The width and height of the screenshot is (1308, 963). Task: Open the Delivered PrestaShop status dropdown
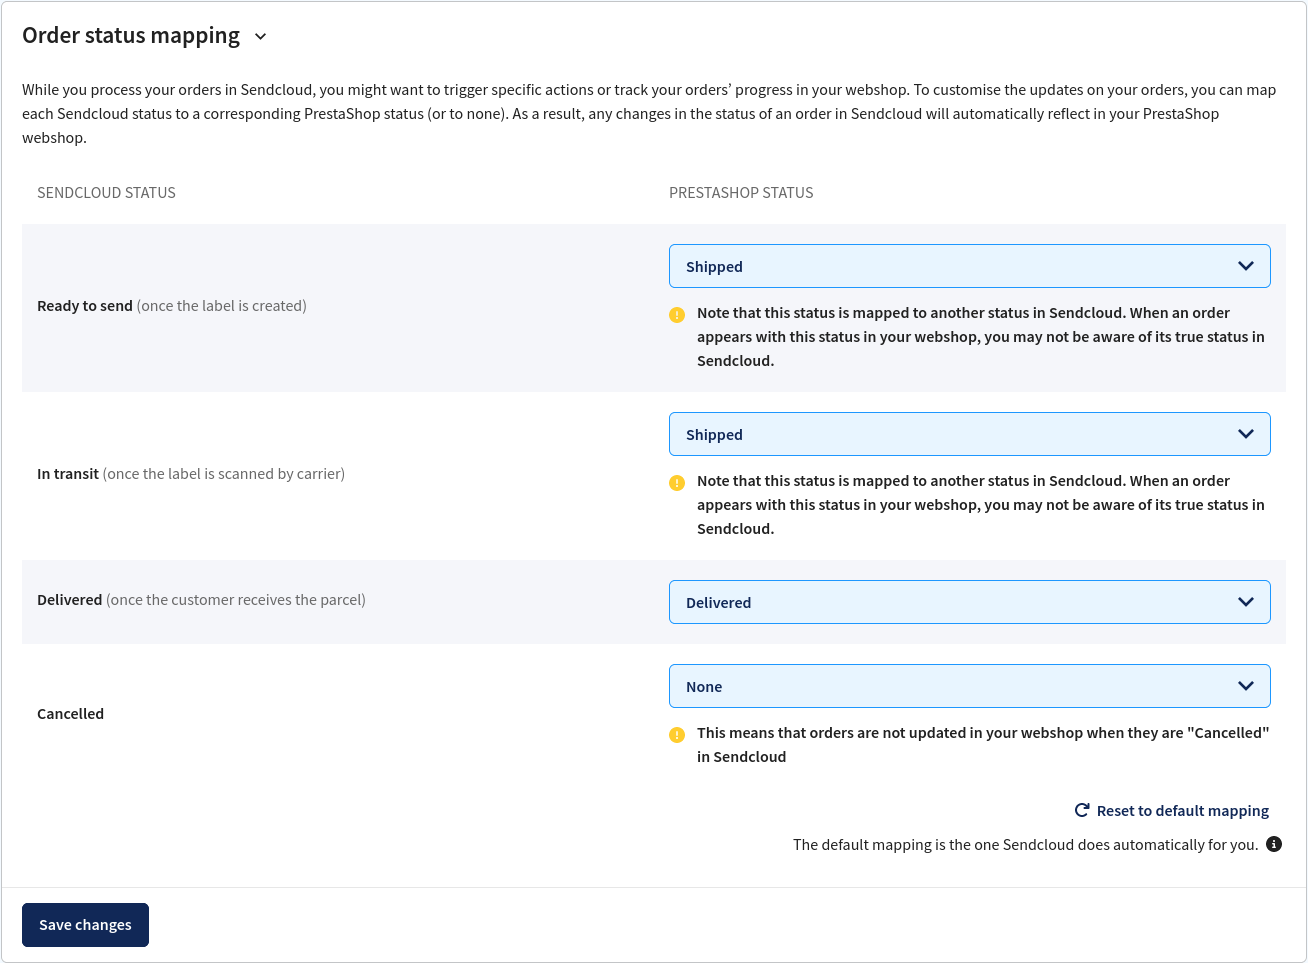coord(969,602)
